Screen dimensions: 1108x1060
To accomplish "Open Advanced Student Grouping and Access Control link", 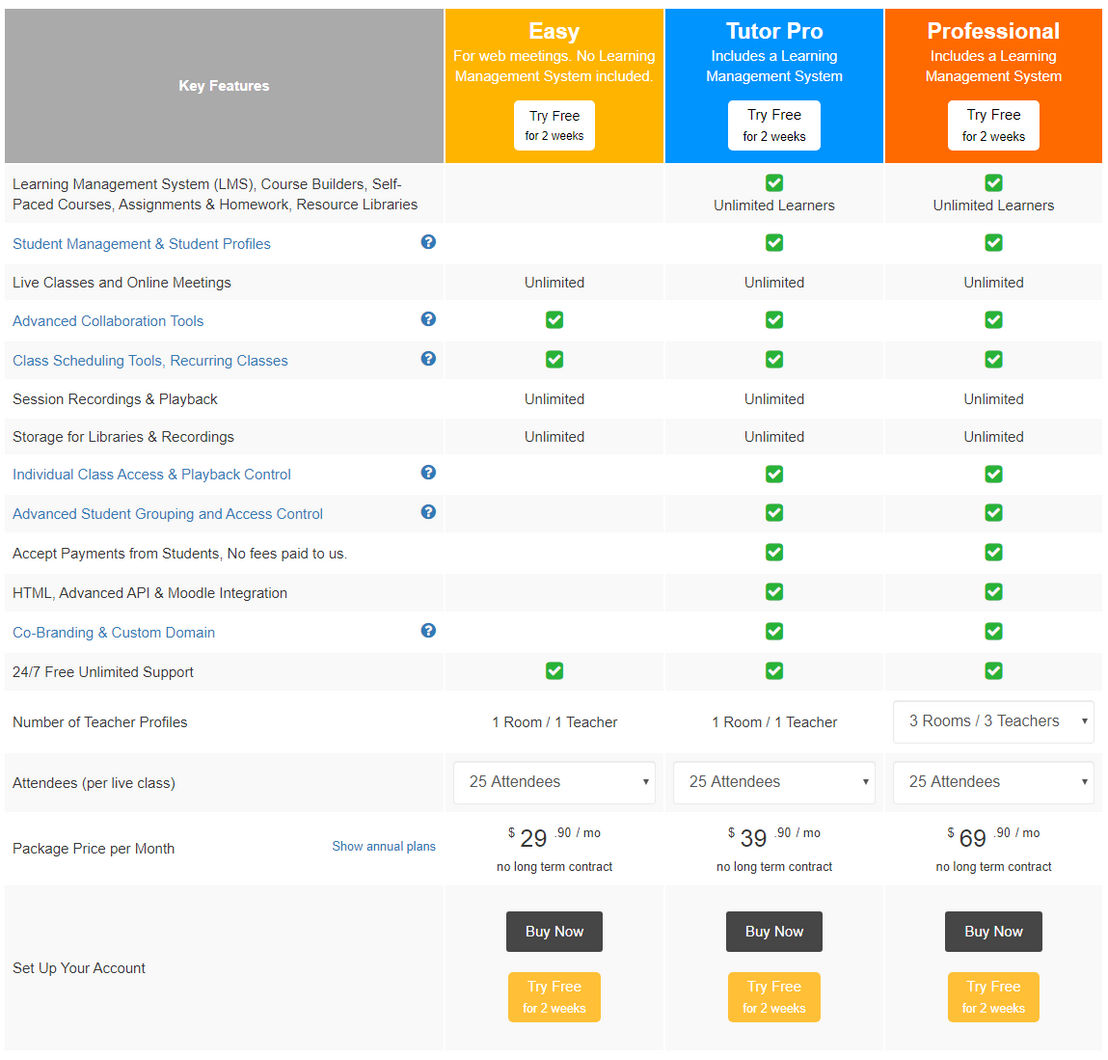I will [167, 514].
